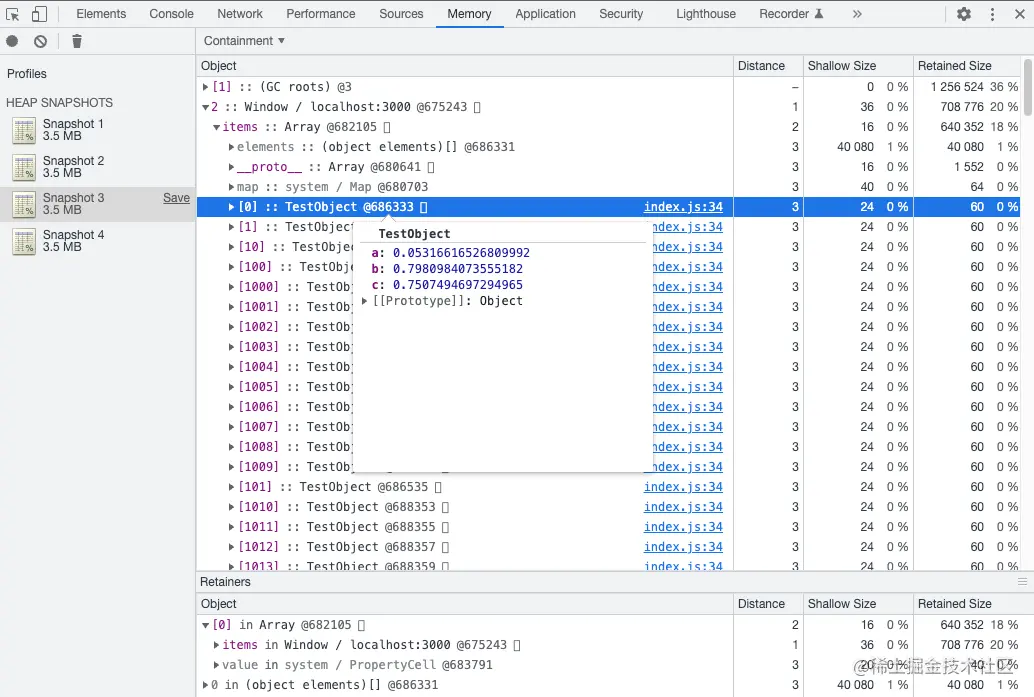Select the Snapshot 4 profile icon
Image resolution: width=1034 pixels, height=697 pixels.
(x=24, y=241)
